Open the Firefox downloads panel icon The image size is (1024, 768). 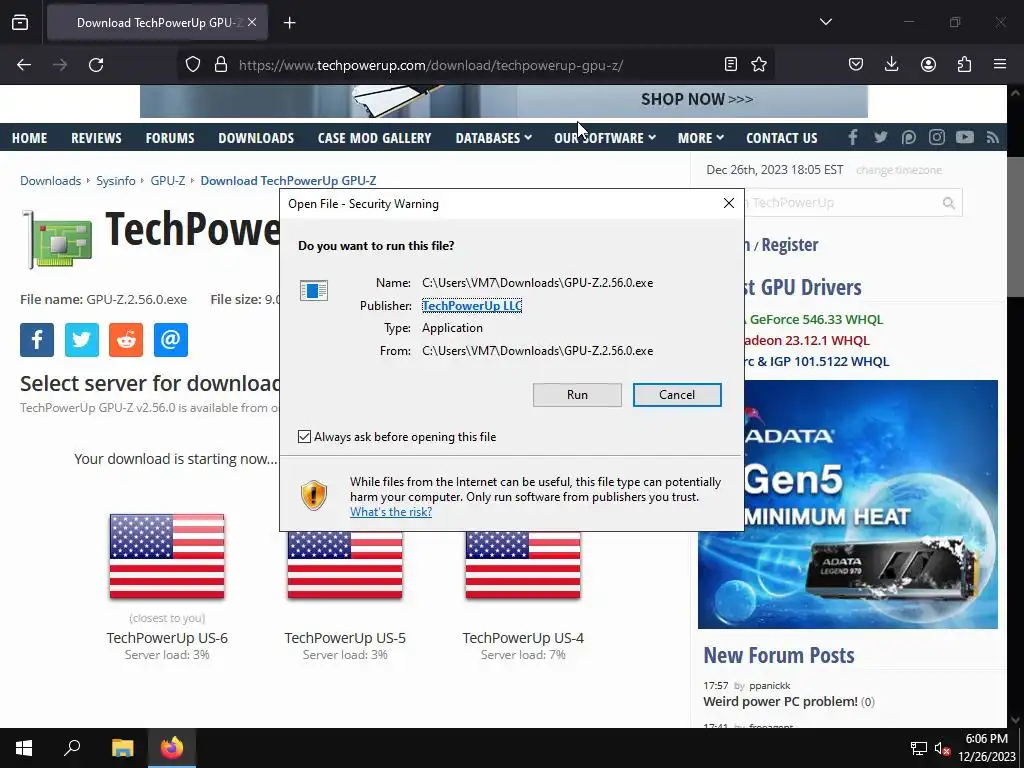pyautogui.click(x=891, y=65)
